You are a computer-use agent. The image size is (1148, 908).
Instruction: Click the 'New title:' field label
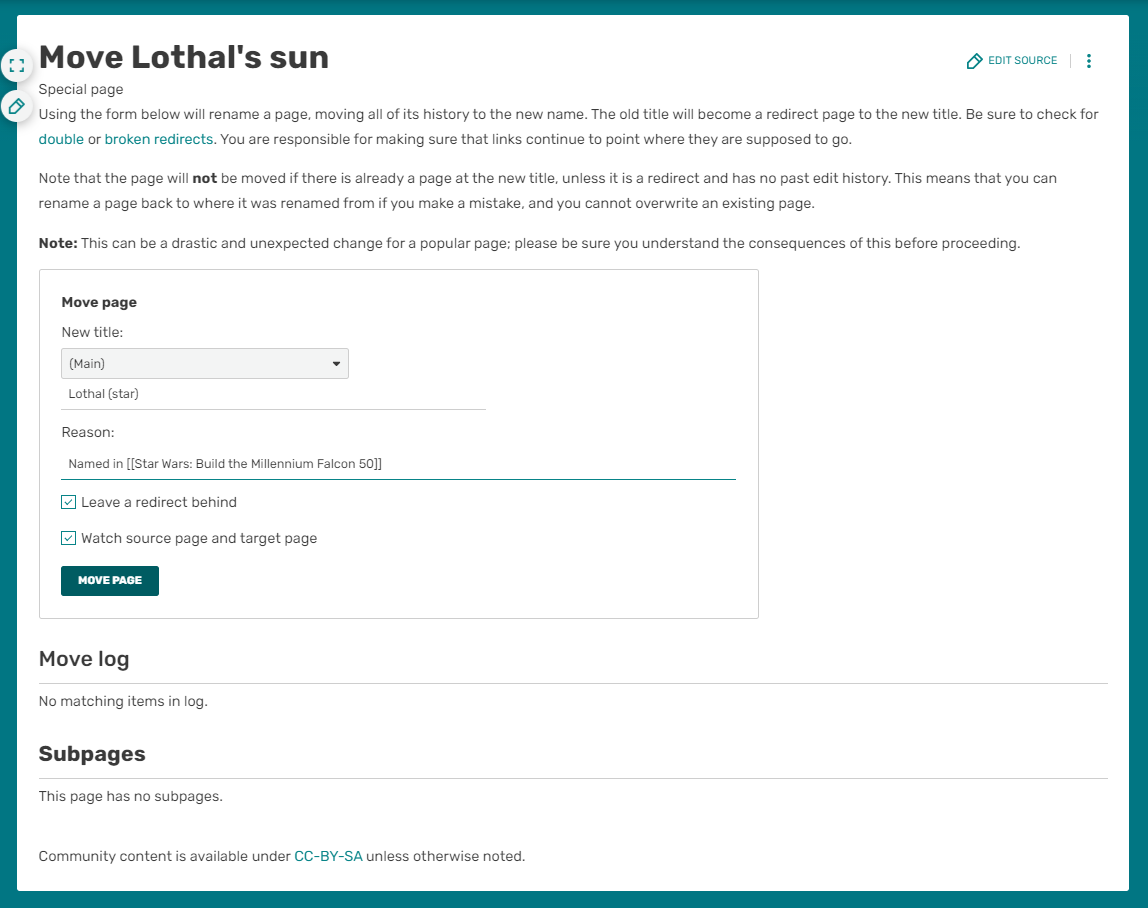tap(92, 332)
